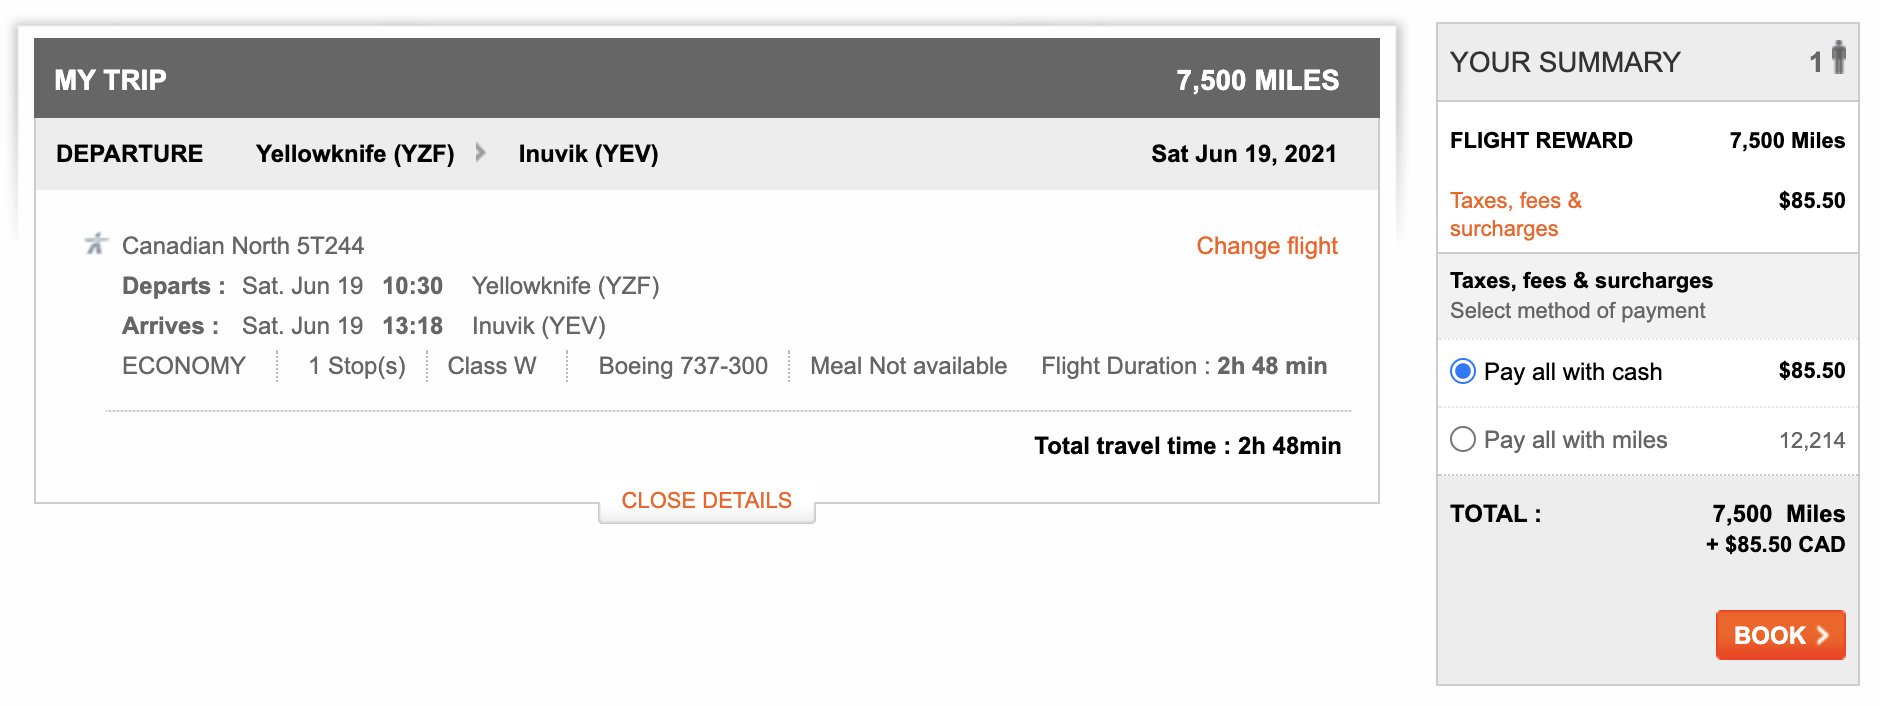Viewport: 1880px width, 706px height.
Task: Open orange Taxes, fees & surcharges link
Action: (1515, 214)
